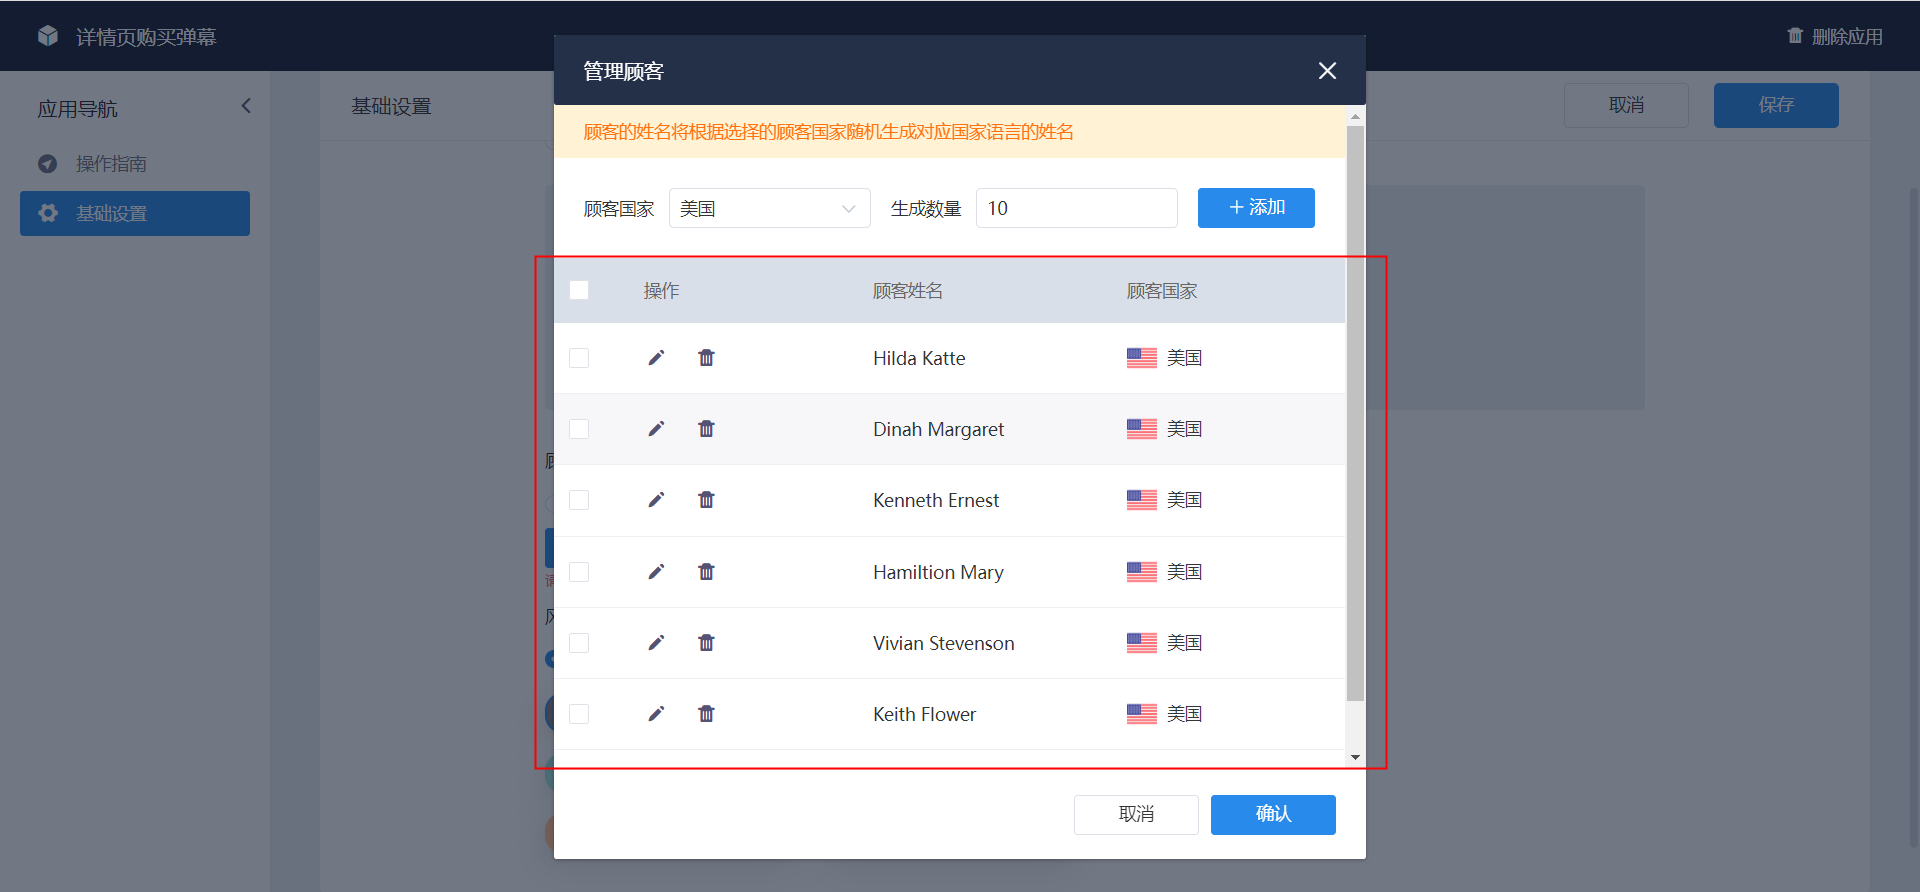Click the 详情页购买弹幕 app title
Viewport: 1920px width, 892px height.
[x=146, y=37]
